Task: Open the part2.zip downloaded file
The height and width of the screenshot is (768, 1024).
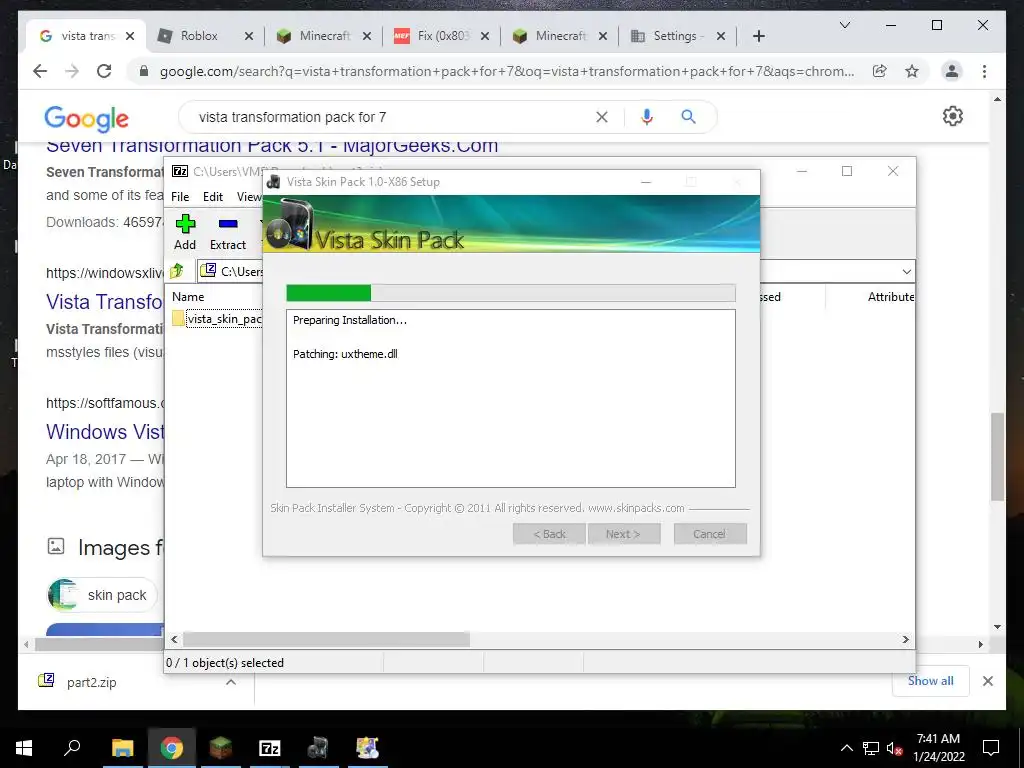Action: click(x=91, y=682)
